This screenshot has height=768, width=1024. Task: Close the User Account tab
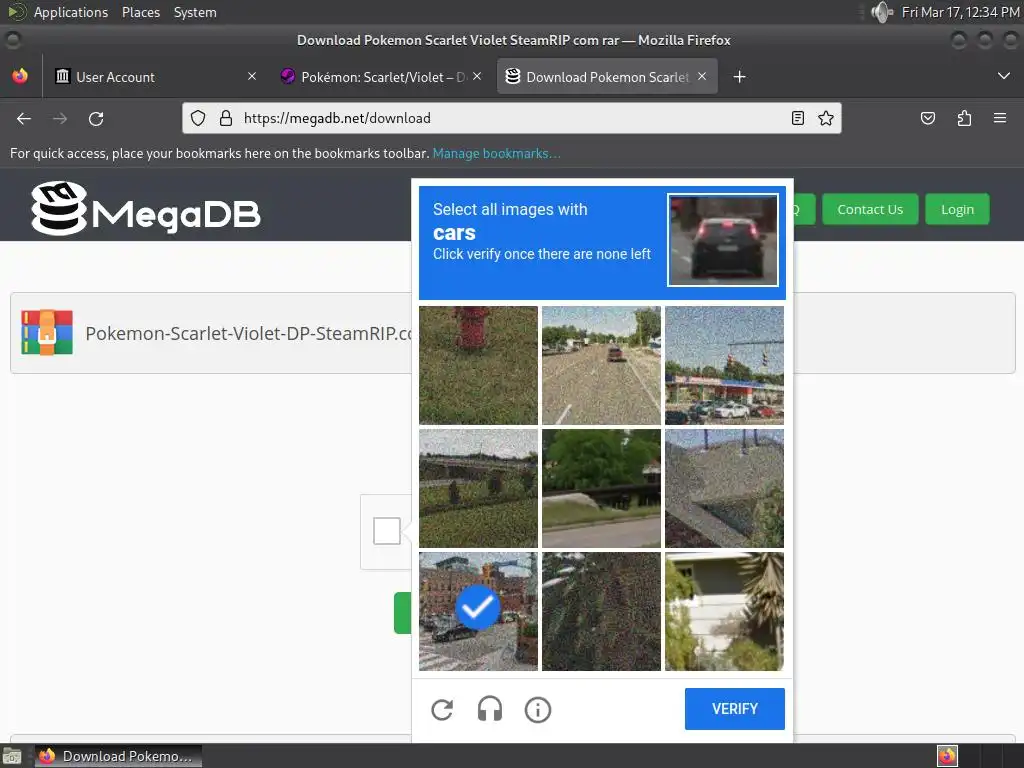click(252, 76)
